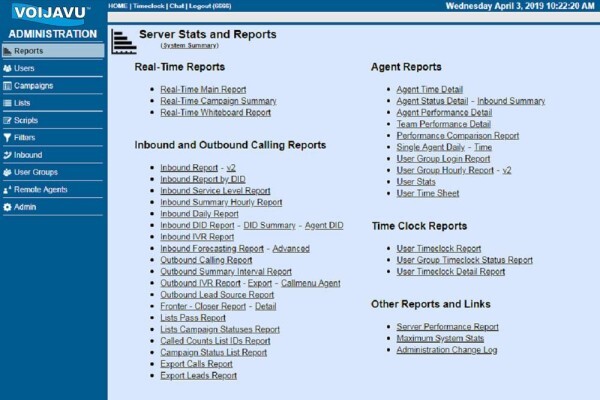Click the Filters funnel icon
This screenshot has height=400, width=600.
click(7, 137)
